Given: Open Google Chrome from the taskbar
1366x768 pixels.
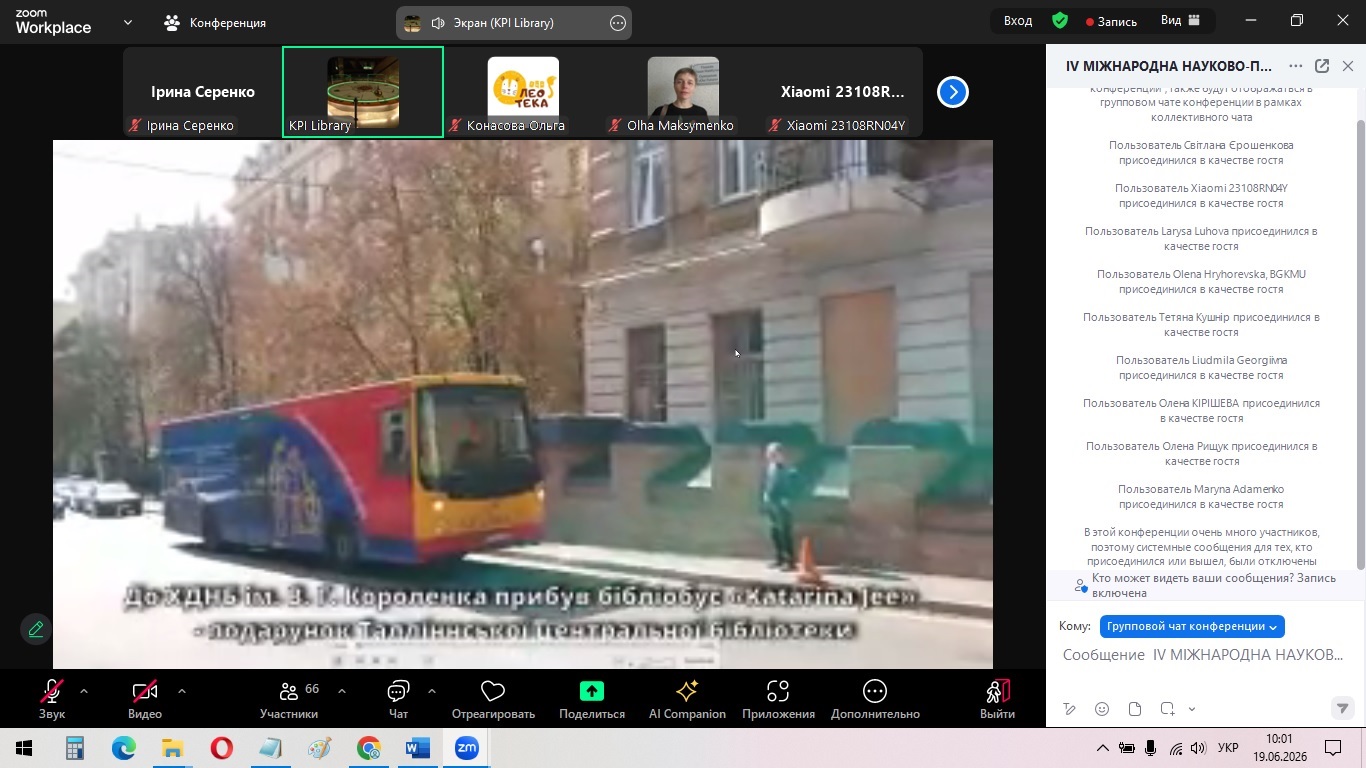Looking at the screenshot, I should click(x=369, y=748).
